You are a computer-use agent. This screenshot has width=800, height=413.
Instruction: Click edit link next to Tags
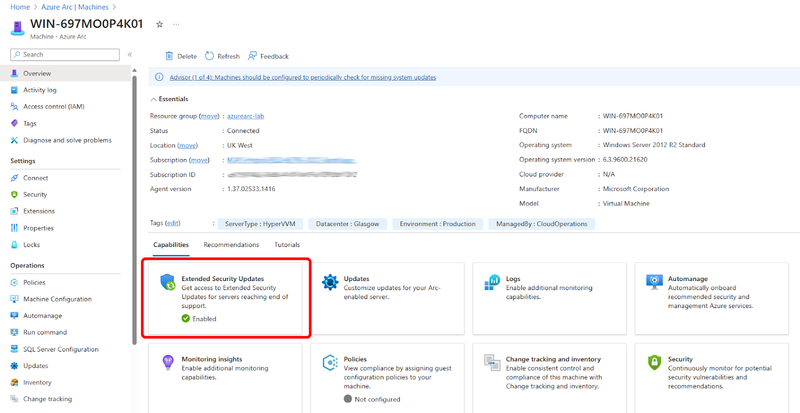pos(173,223)
